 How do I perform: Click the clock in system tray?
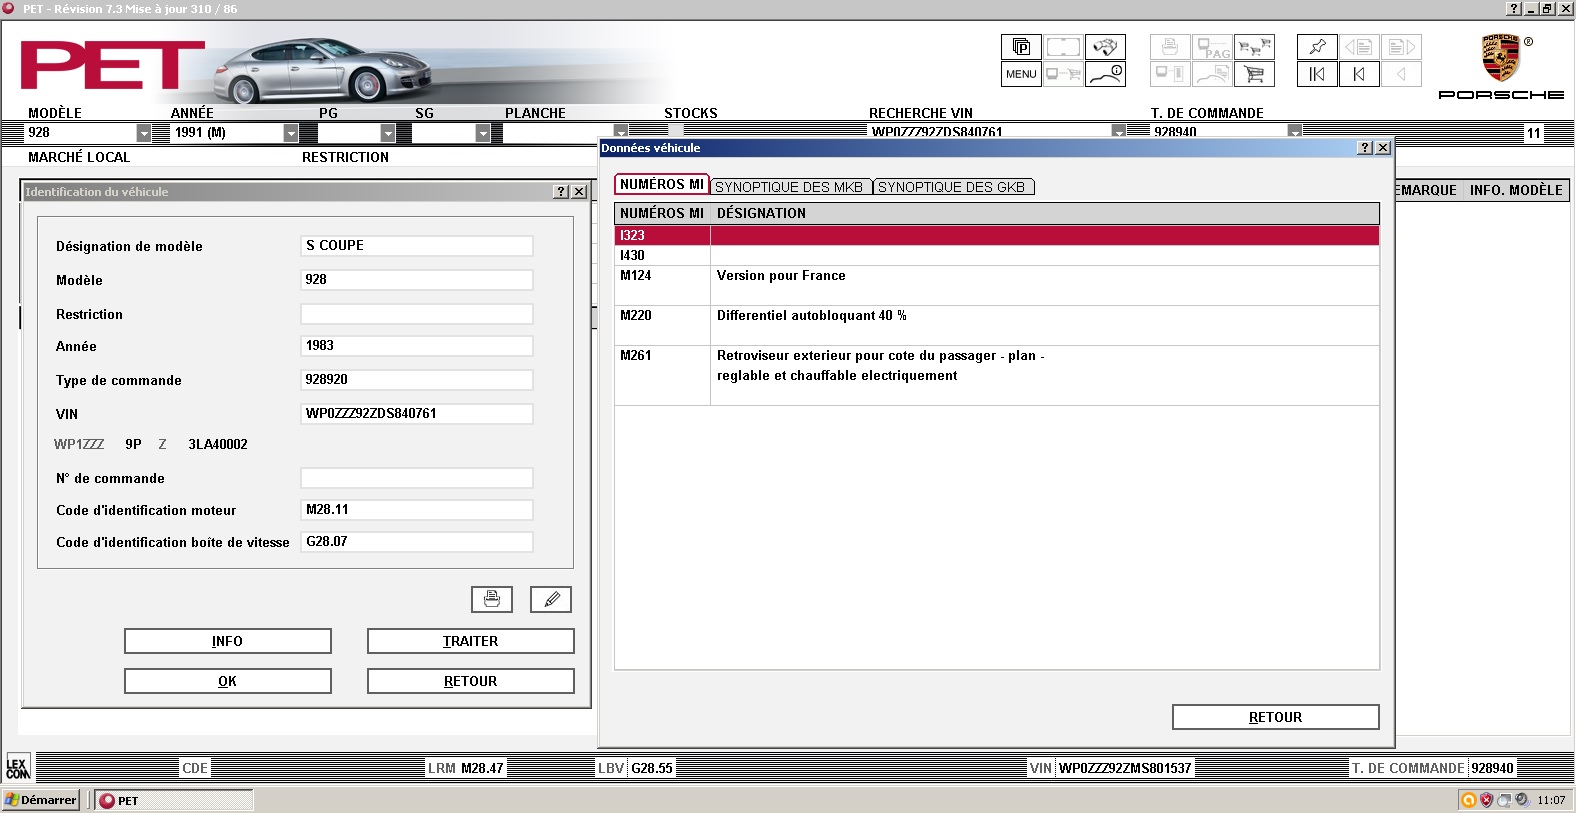pos(1551,800)
